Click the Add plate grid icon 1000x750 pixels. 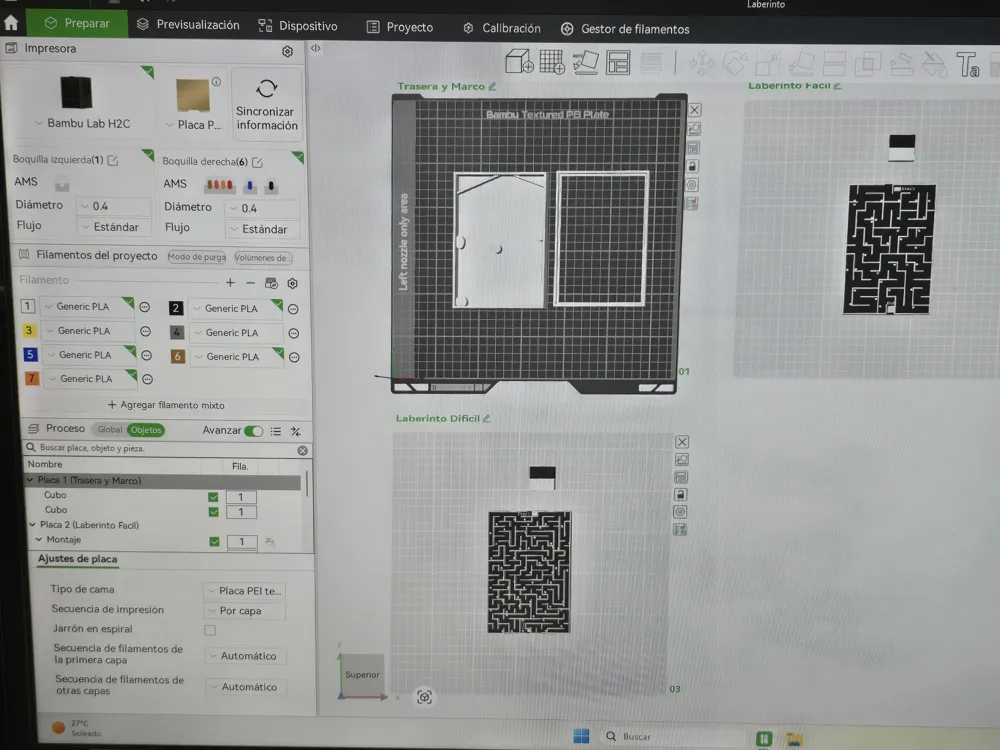coord(552,62)
